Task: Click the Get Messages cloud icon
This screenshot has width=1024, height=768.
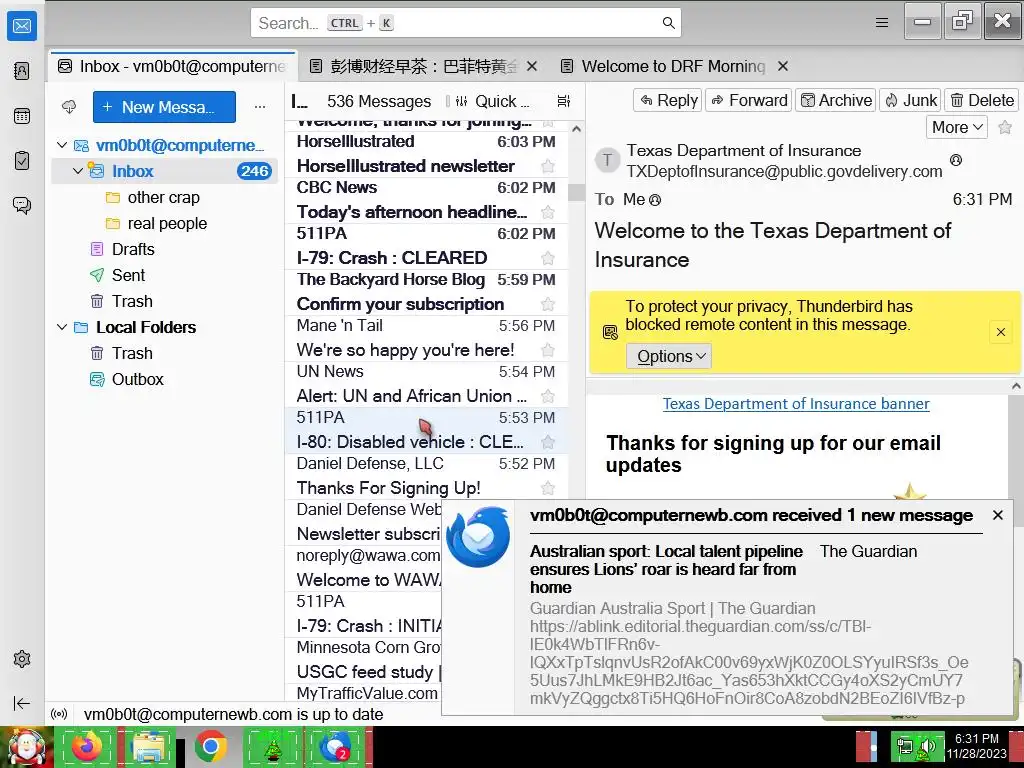Action: (69, 106)
